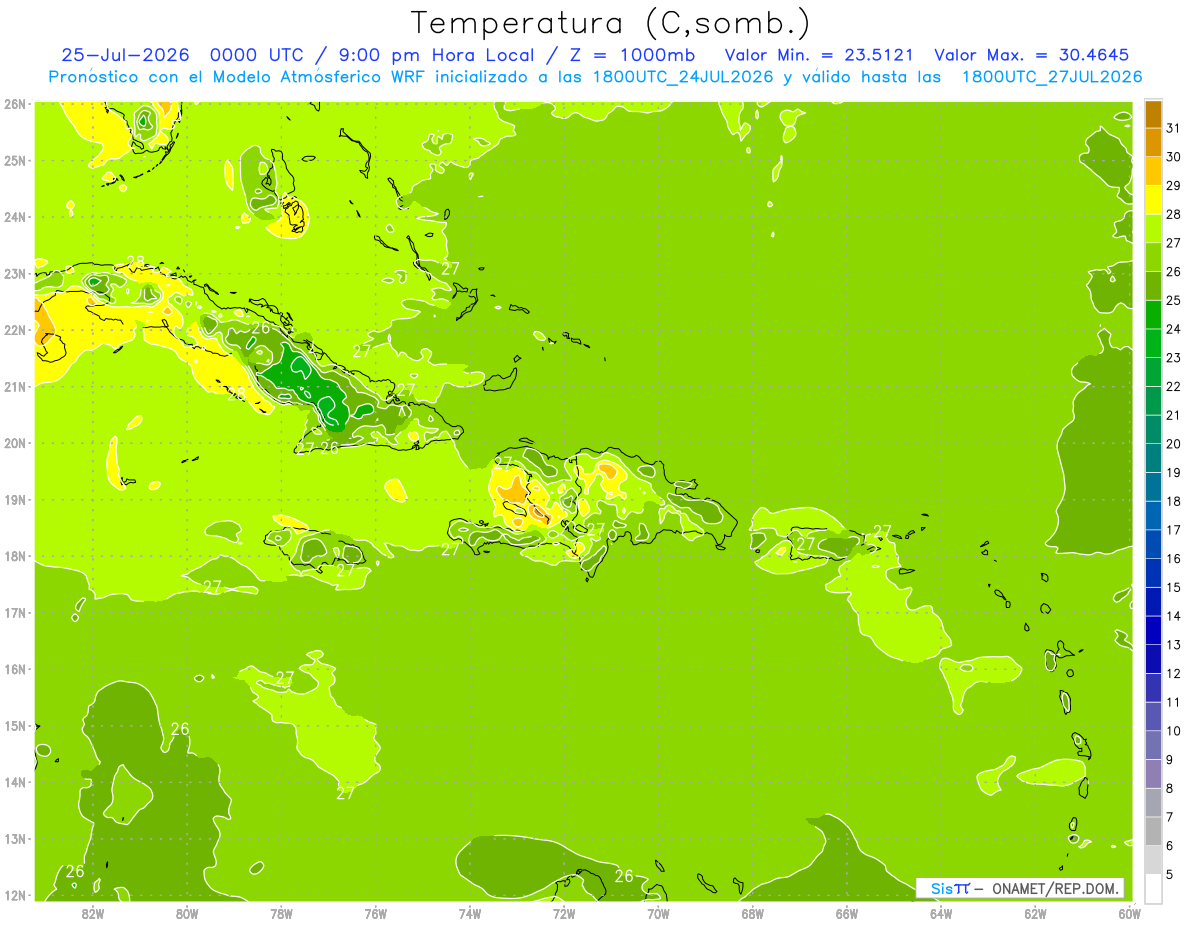Click the color bar label '18'

point(1174,501)
